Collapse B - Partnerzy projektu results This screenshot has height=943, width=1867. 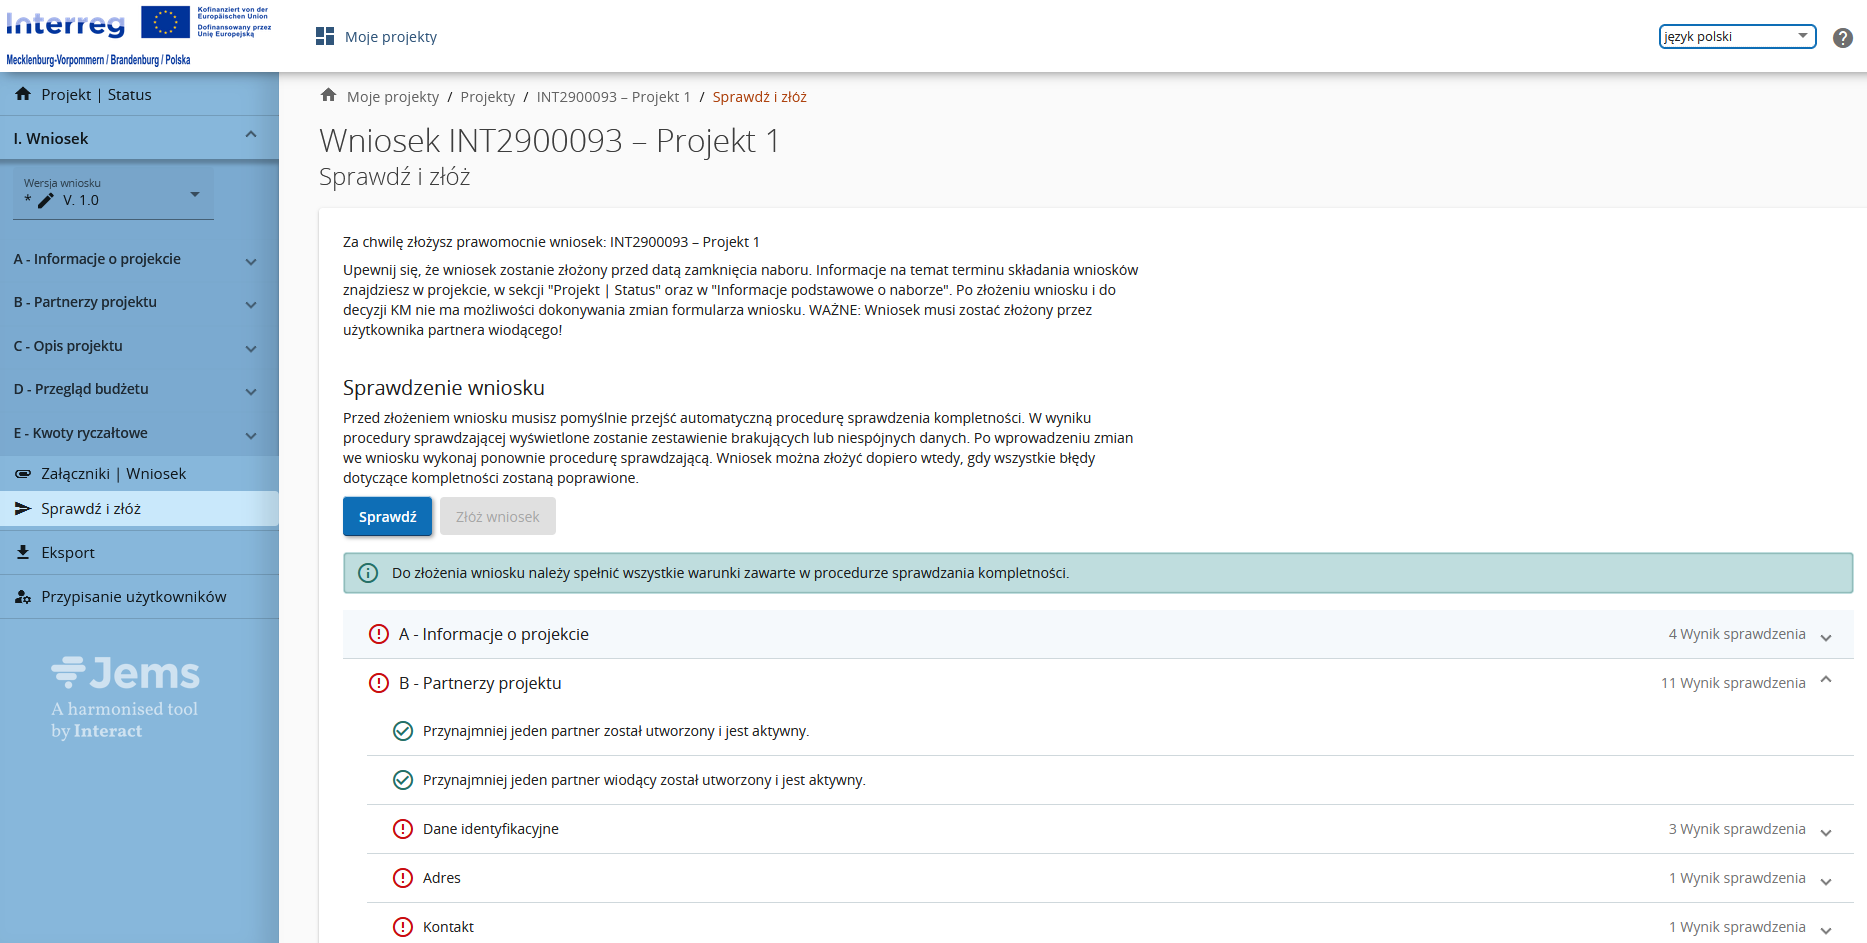coord(1826,681)
